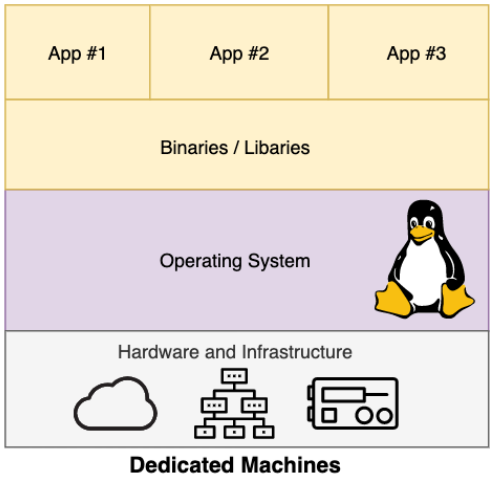This screenshot has height=477, width=493.
Task: Click the penguin's white belly
Action: (x=423, y=273)
